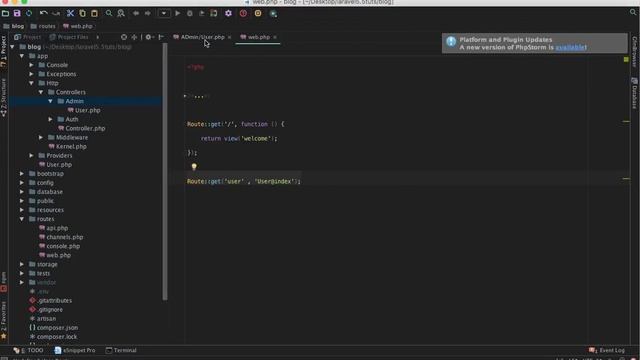Collapse the routes folder
Screen dimensions: 640x360
point(22,219)
